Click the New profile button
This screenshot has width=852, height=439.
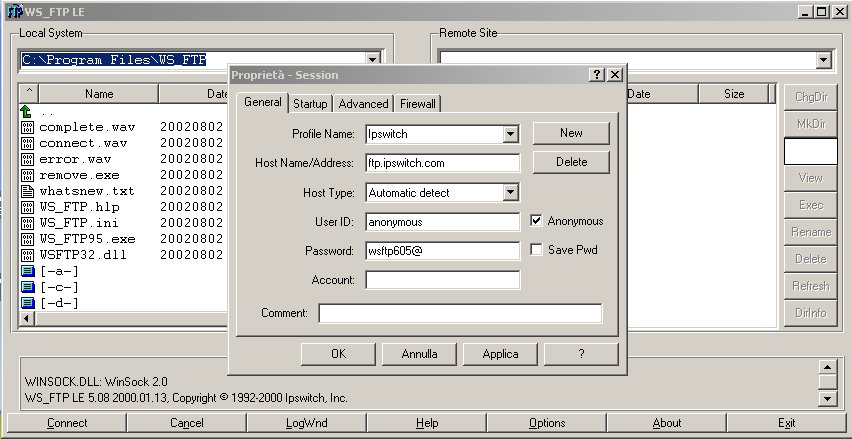click(x=571, y=133)
